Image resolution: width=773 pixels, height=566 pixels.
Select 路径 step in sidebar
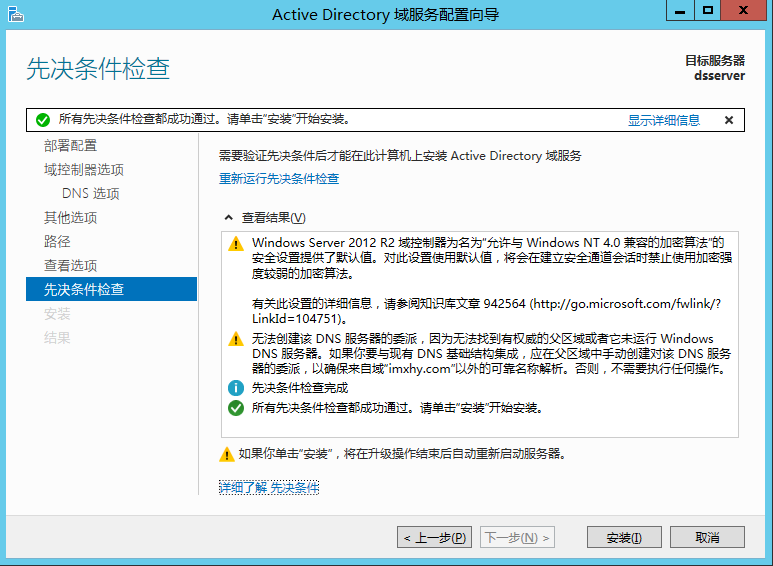57,241
